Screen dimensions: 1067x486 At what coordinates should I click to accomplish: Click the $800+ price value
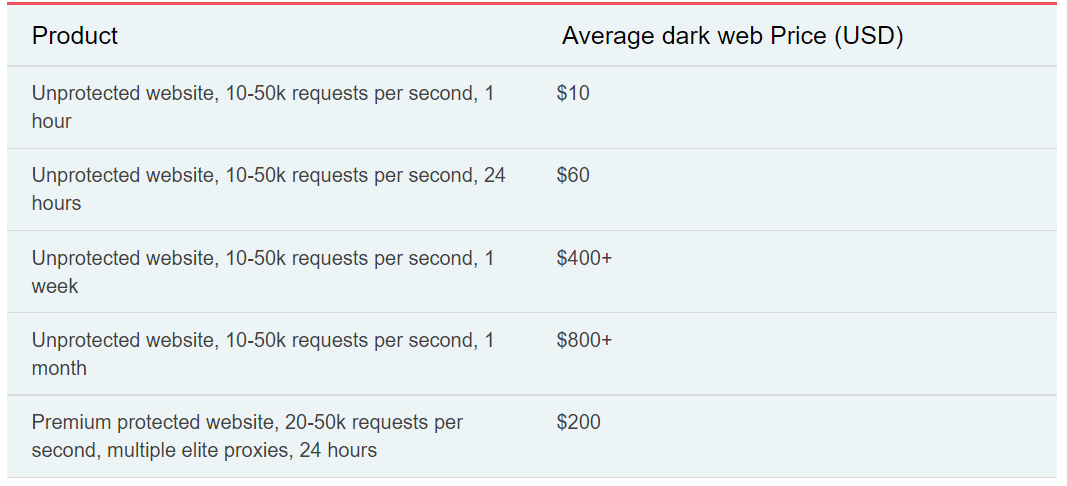coord(584,340)
